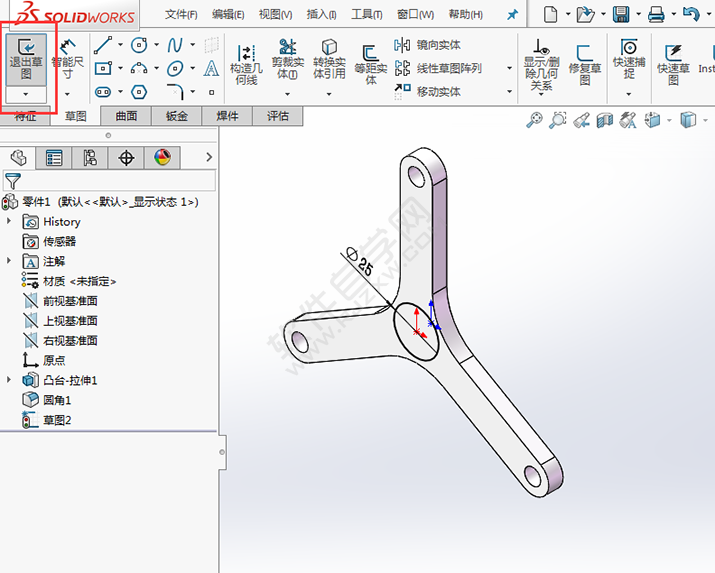715x573 pixels.
Task: Click the Save icon
Action: click(621, 14)
